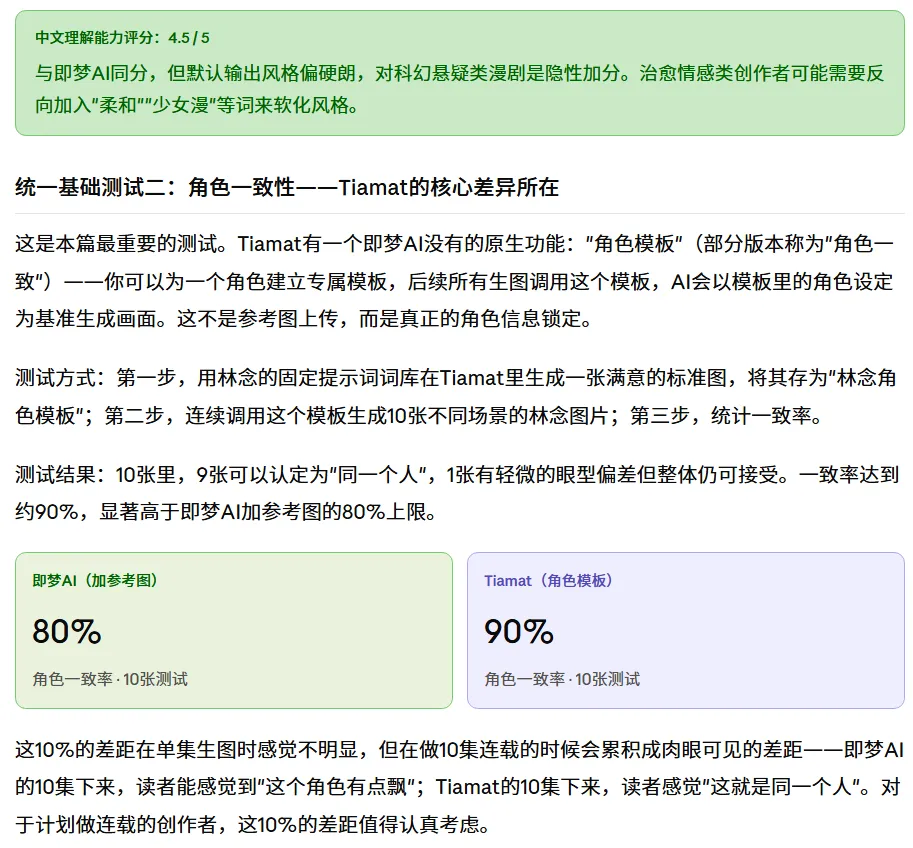Viewport: 913px width, 848px height.
Task: Click the green callout text beginning '与即梦AI同分'
Action: coord(459,89)
